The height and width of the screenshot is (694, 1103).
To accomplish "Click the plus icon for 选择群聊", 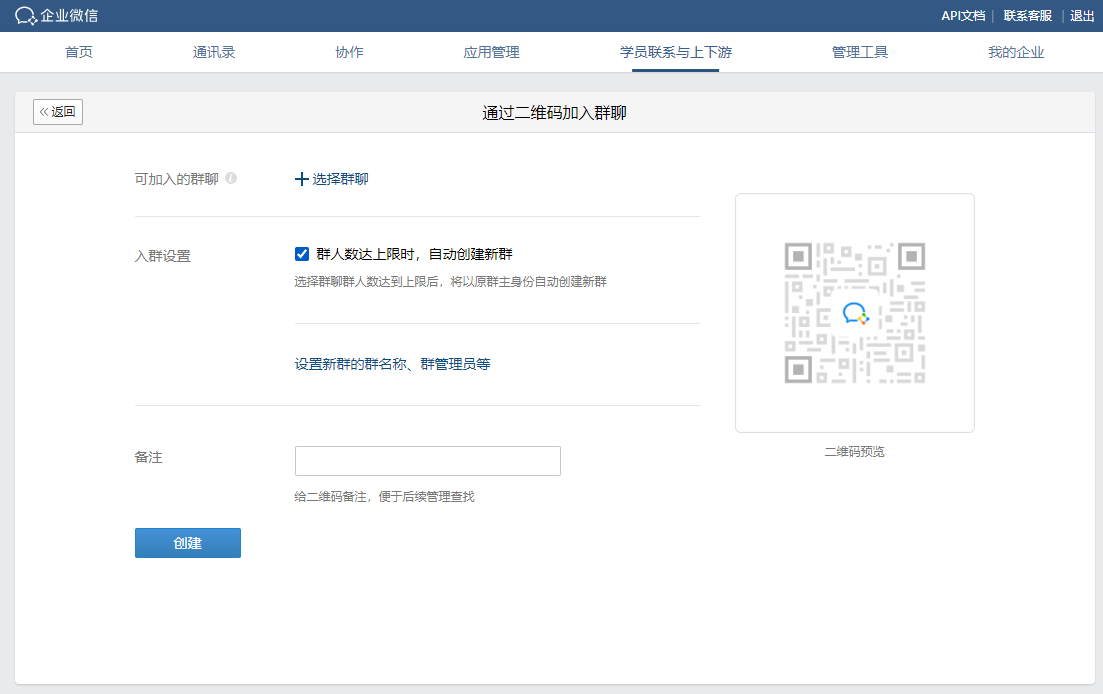I will click(301, 179).
